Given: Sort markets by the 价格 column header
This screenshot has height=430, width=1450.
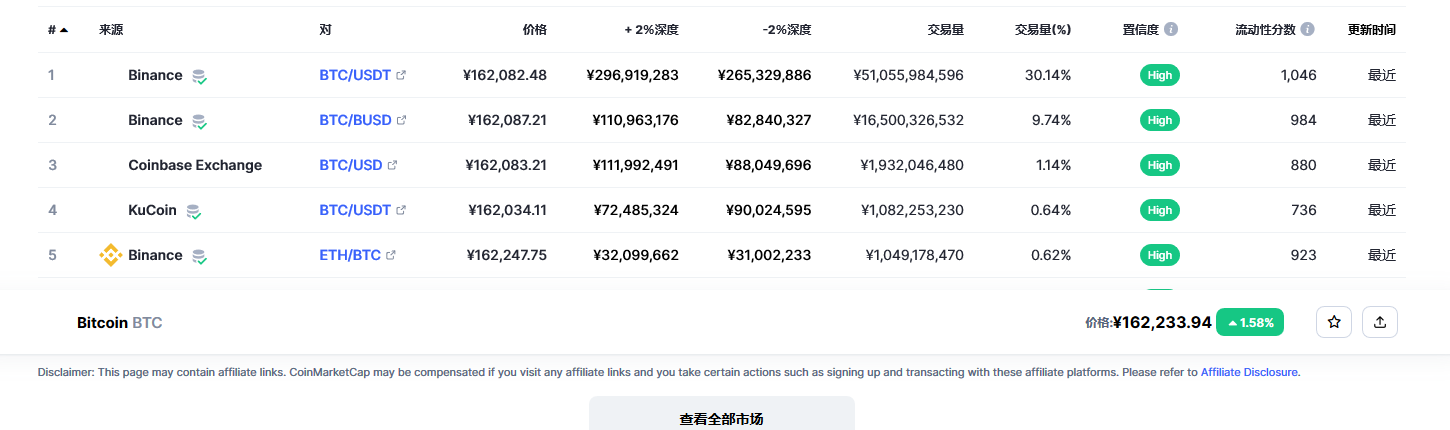Looking at the screenshot, I should (x=534, y=30).
